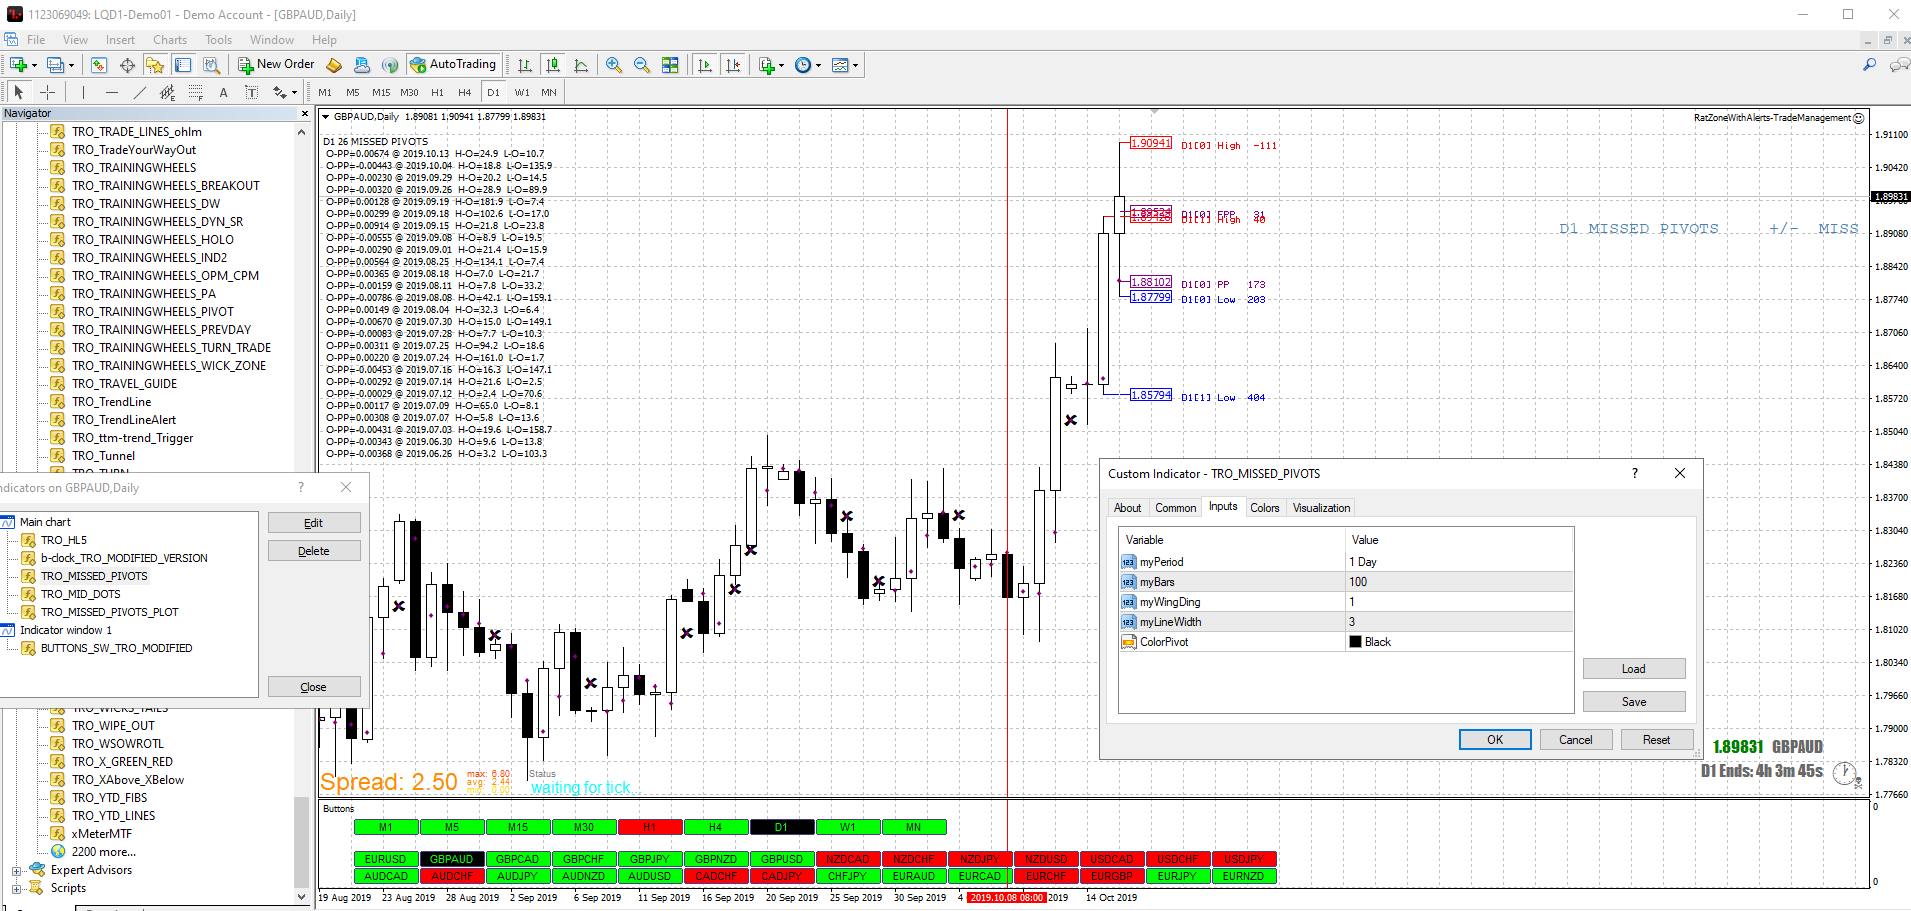Open the Profiles toolbar icon

pyautogui.click(x=56, y=65)
